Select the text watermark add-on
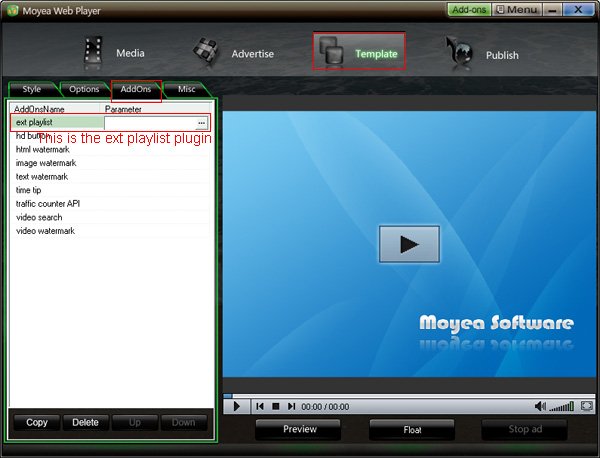The height and width of the screenshot is (458, 600). [x=110, y=176]
